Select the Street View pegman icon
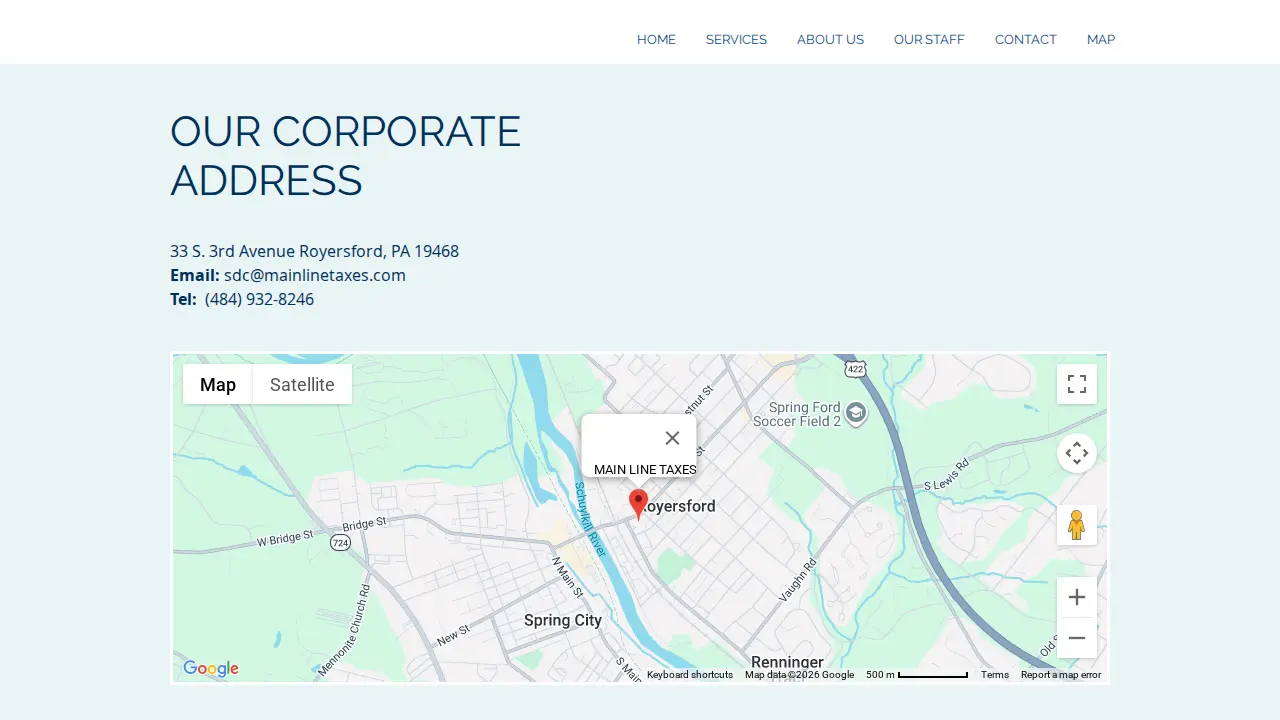Screen dimensions: 1280x720 1077,525
